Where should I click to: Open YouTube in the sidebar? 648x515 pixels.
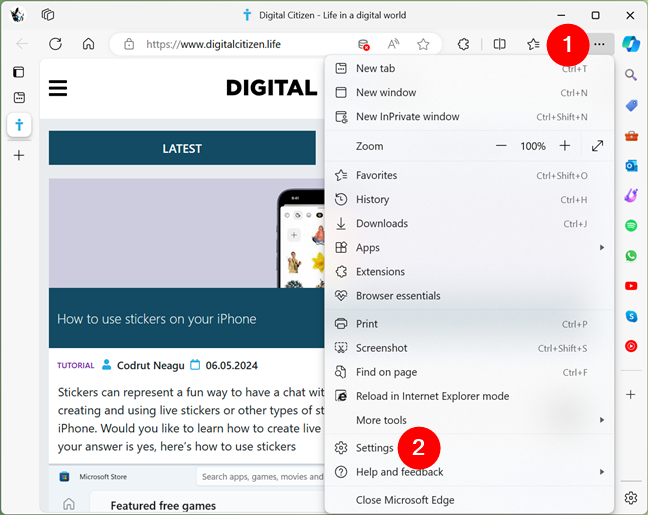pos(631,286)
